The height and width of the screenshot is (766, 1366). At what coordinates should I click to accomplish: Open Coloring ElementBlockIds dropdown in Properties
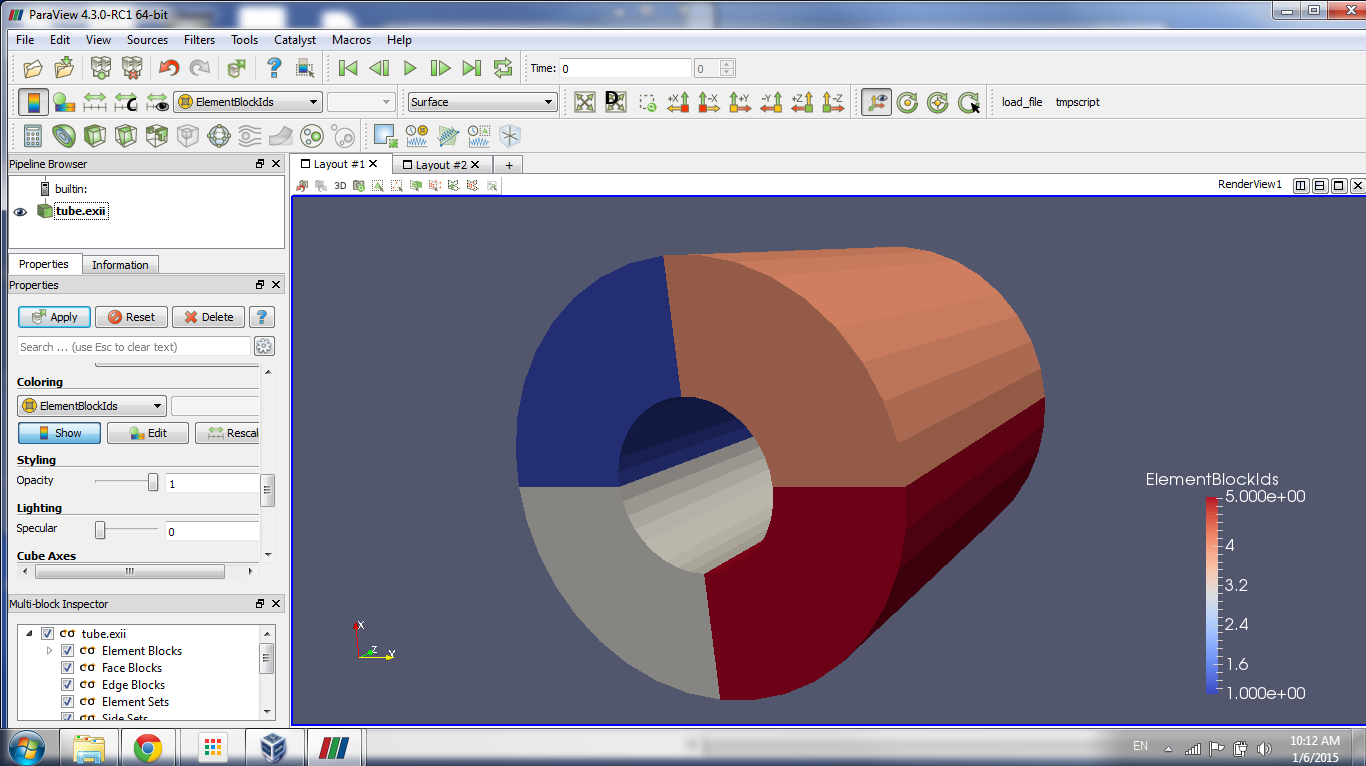92,406
